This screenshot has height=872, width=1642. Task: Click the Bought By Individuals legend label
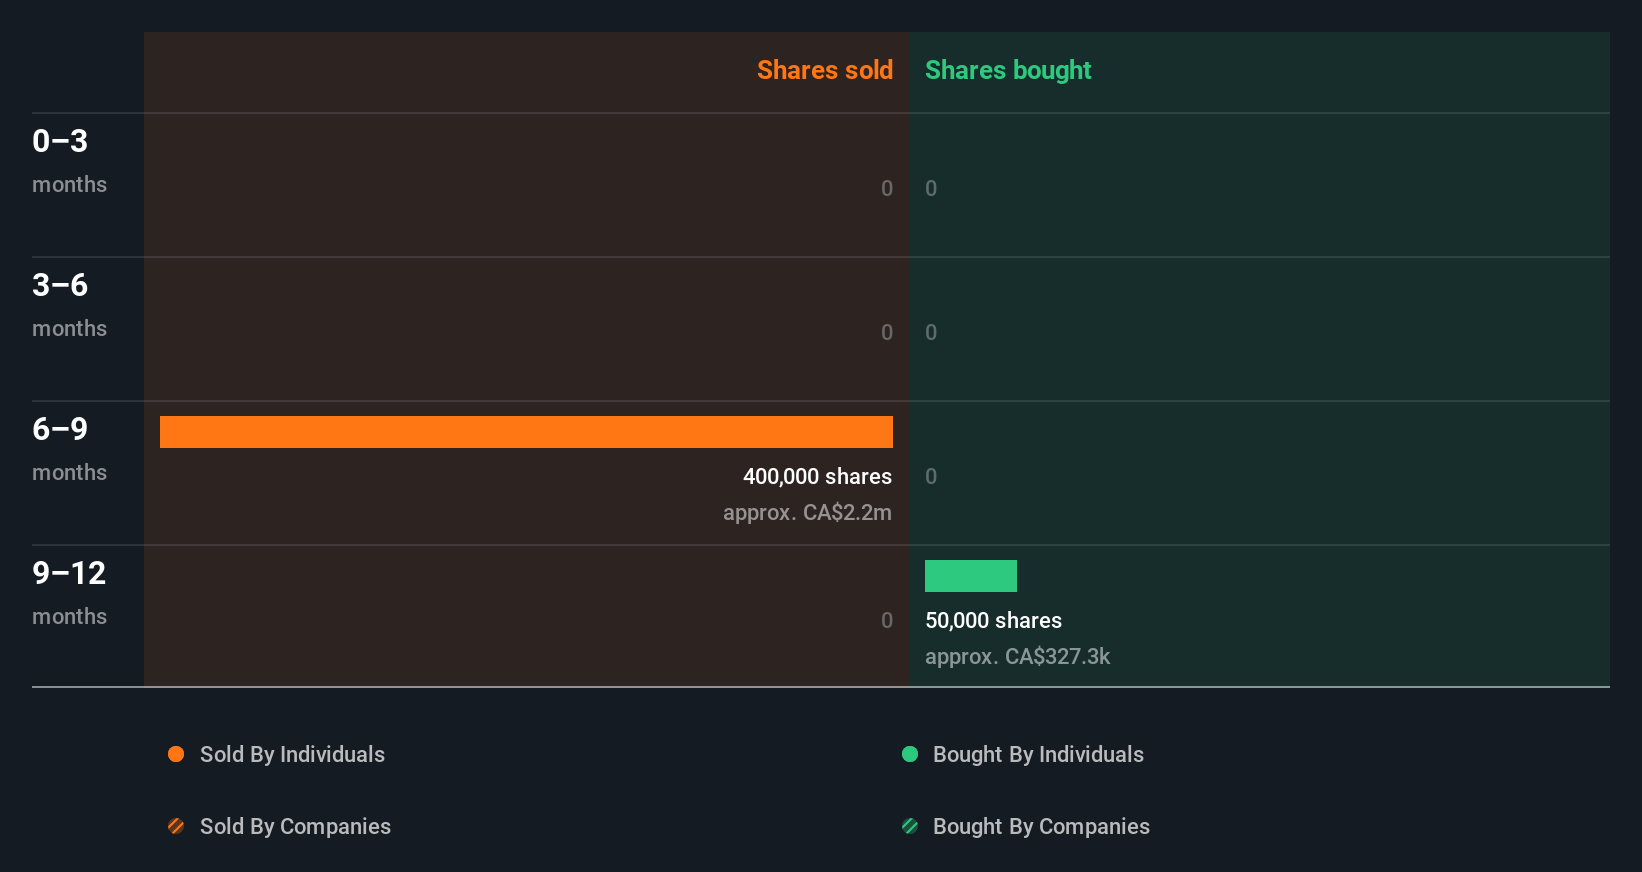(x=1038, y=755)
